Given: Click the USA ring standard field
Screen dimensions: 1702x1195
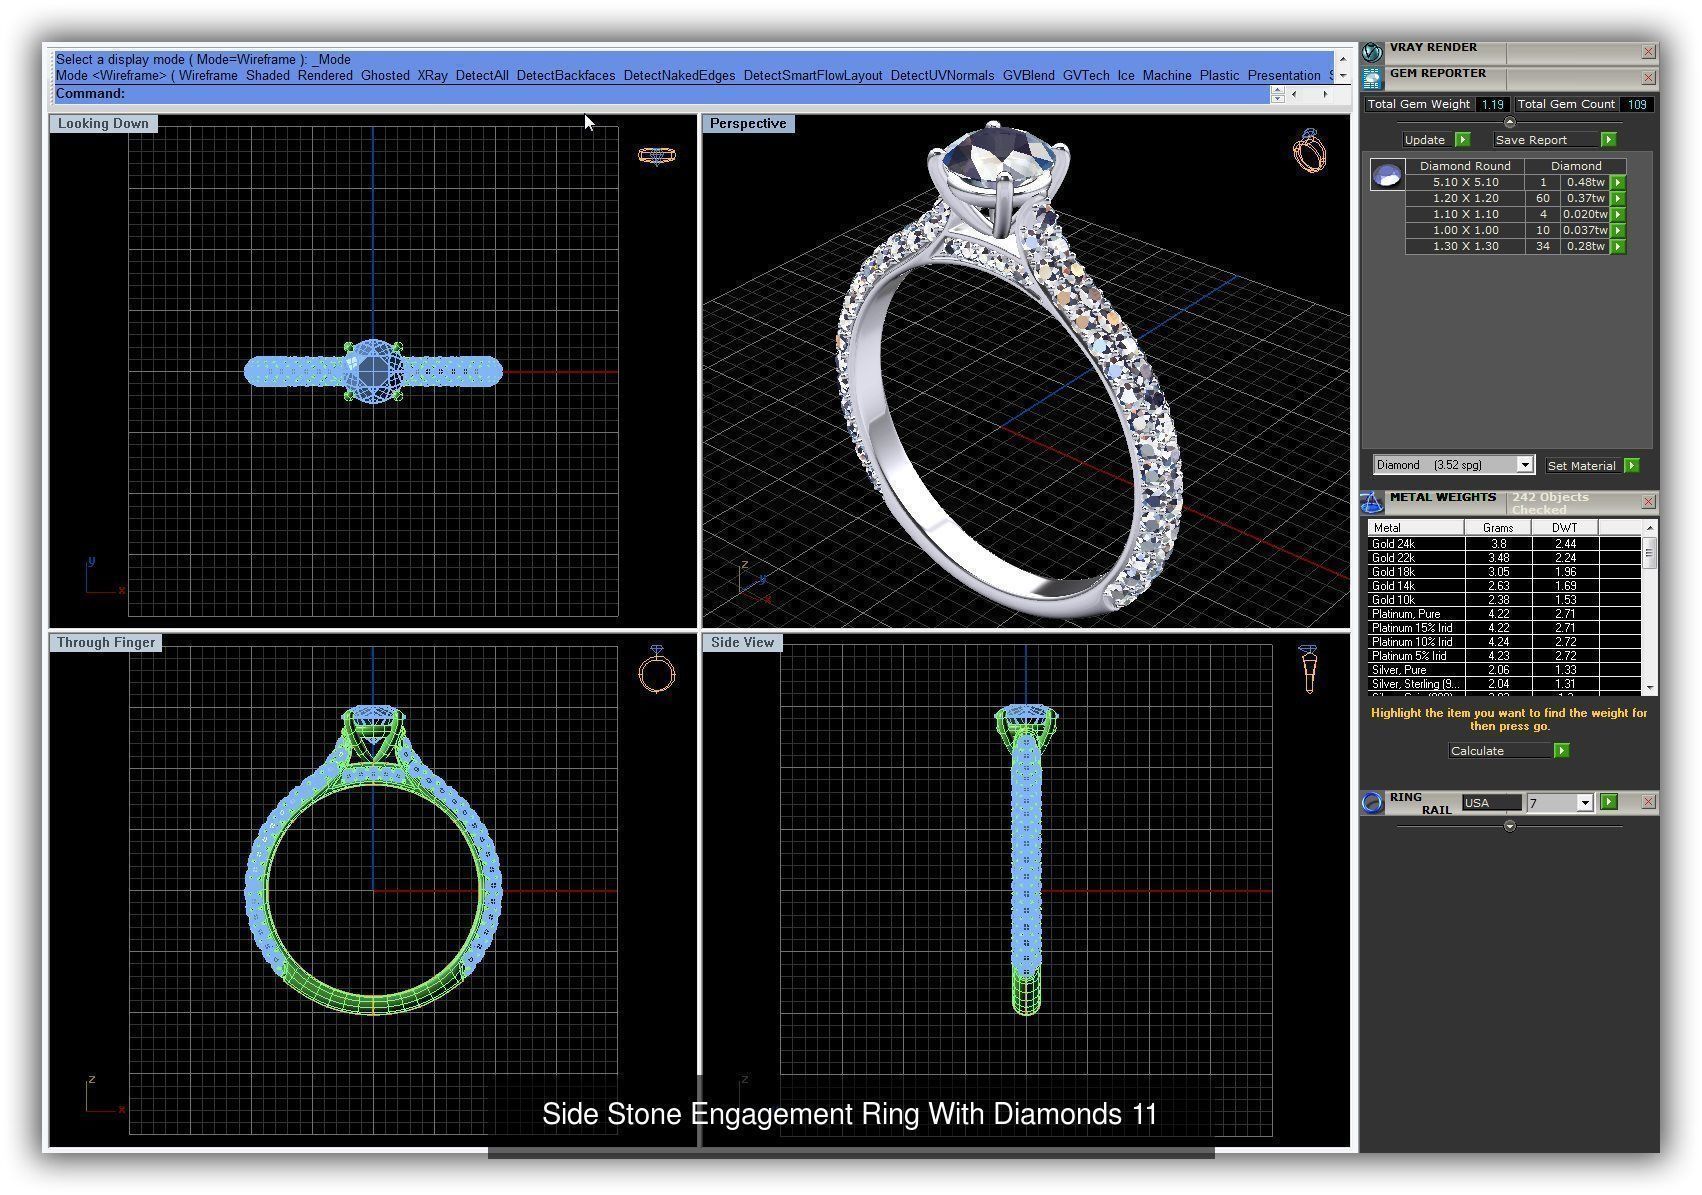Looking at the screenshot, I should coord(1490,803).
